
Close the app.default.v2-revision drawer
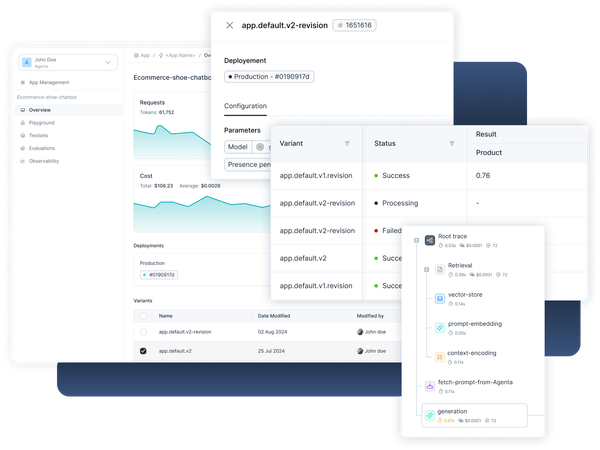[230, 26]
